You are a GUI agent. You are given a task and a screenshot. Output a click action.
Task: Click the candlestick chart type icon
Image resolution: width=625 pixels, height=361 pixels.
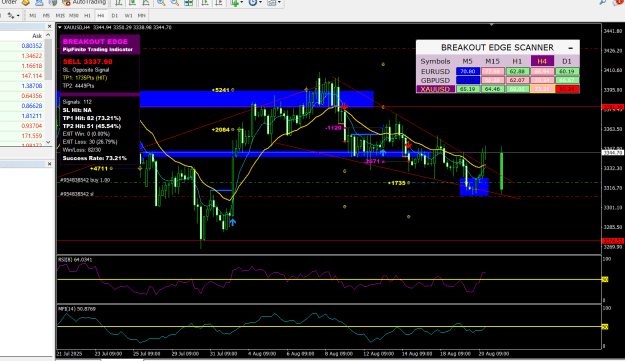pyautogui.click(x=132, y=2)
